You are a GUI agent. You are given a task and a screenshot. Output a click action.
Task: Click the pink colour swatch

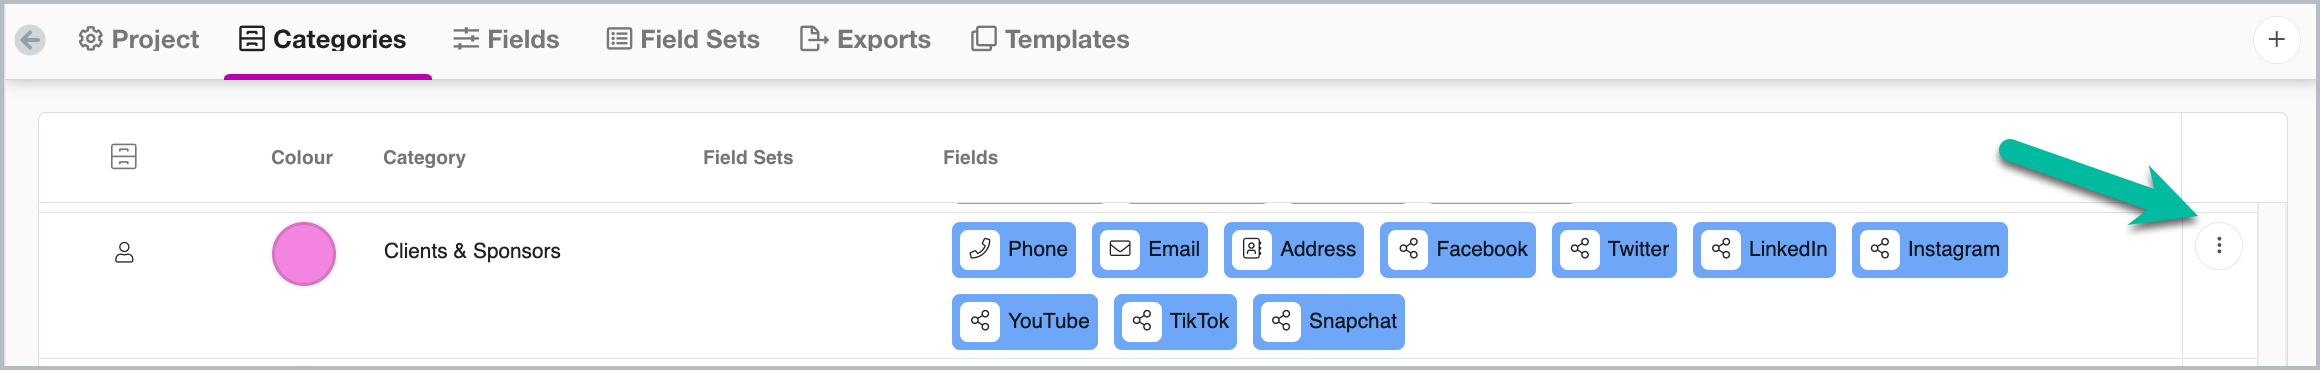304,254
